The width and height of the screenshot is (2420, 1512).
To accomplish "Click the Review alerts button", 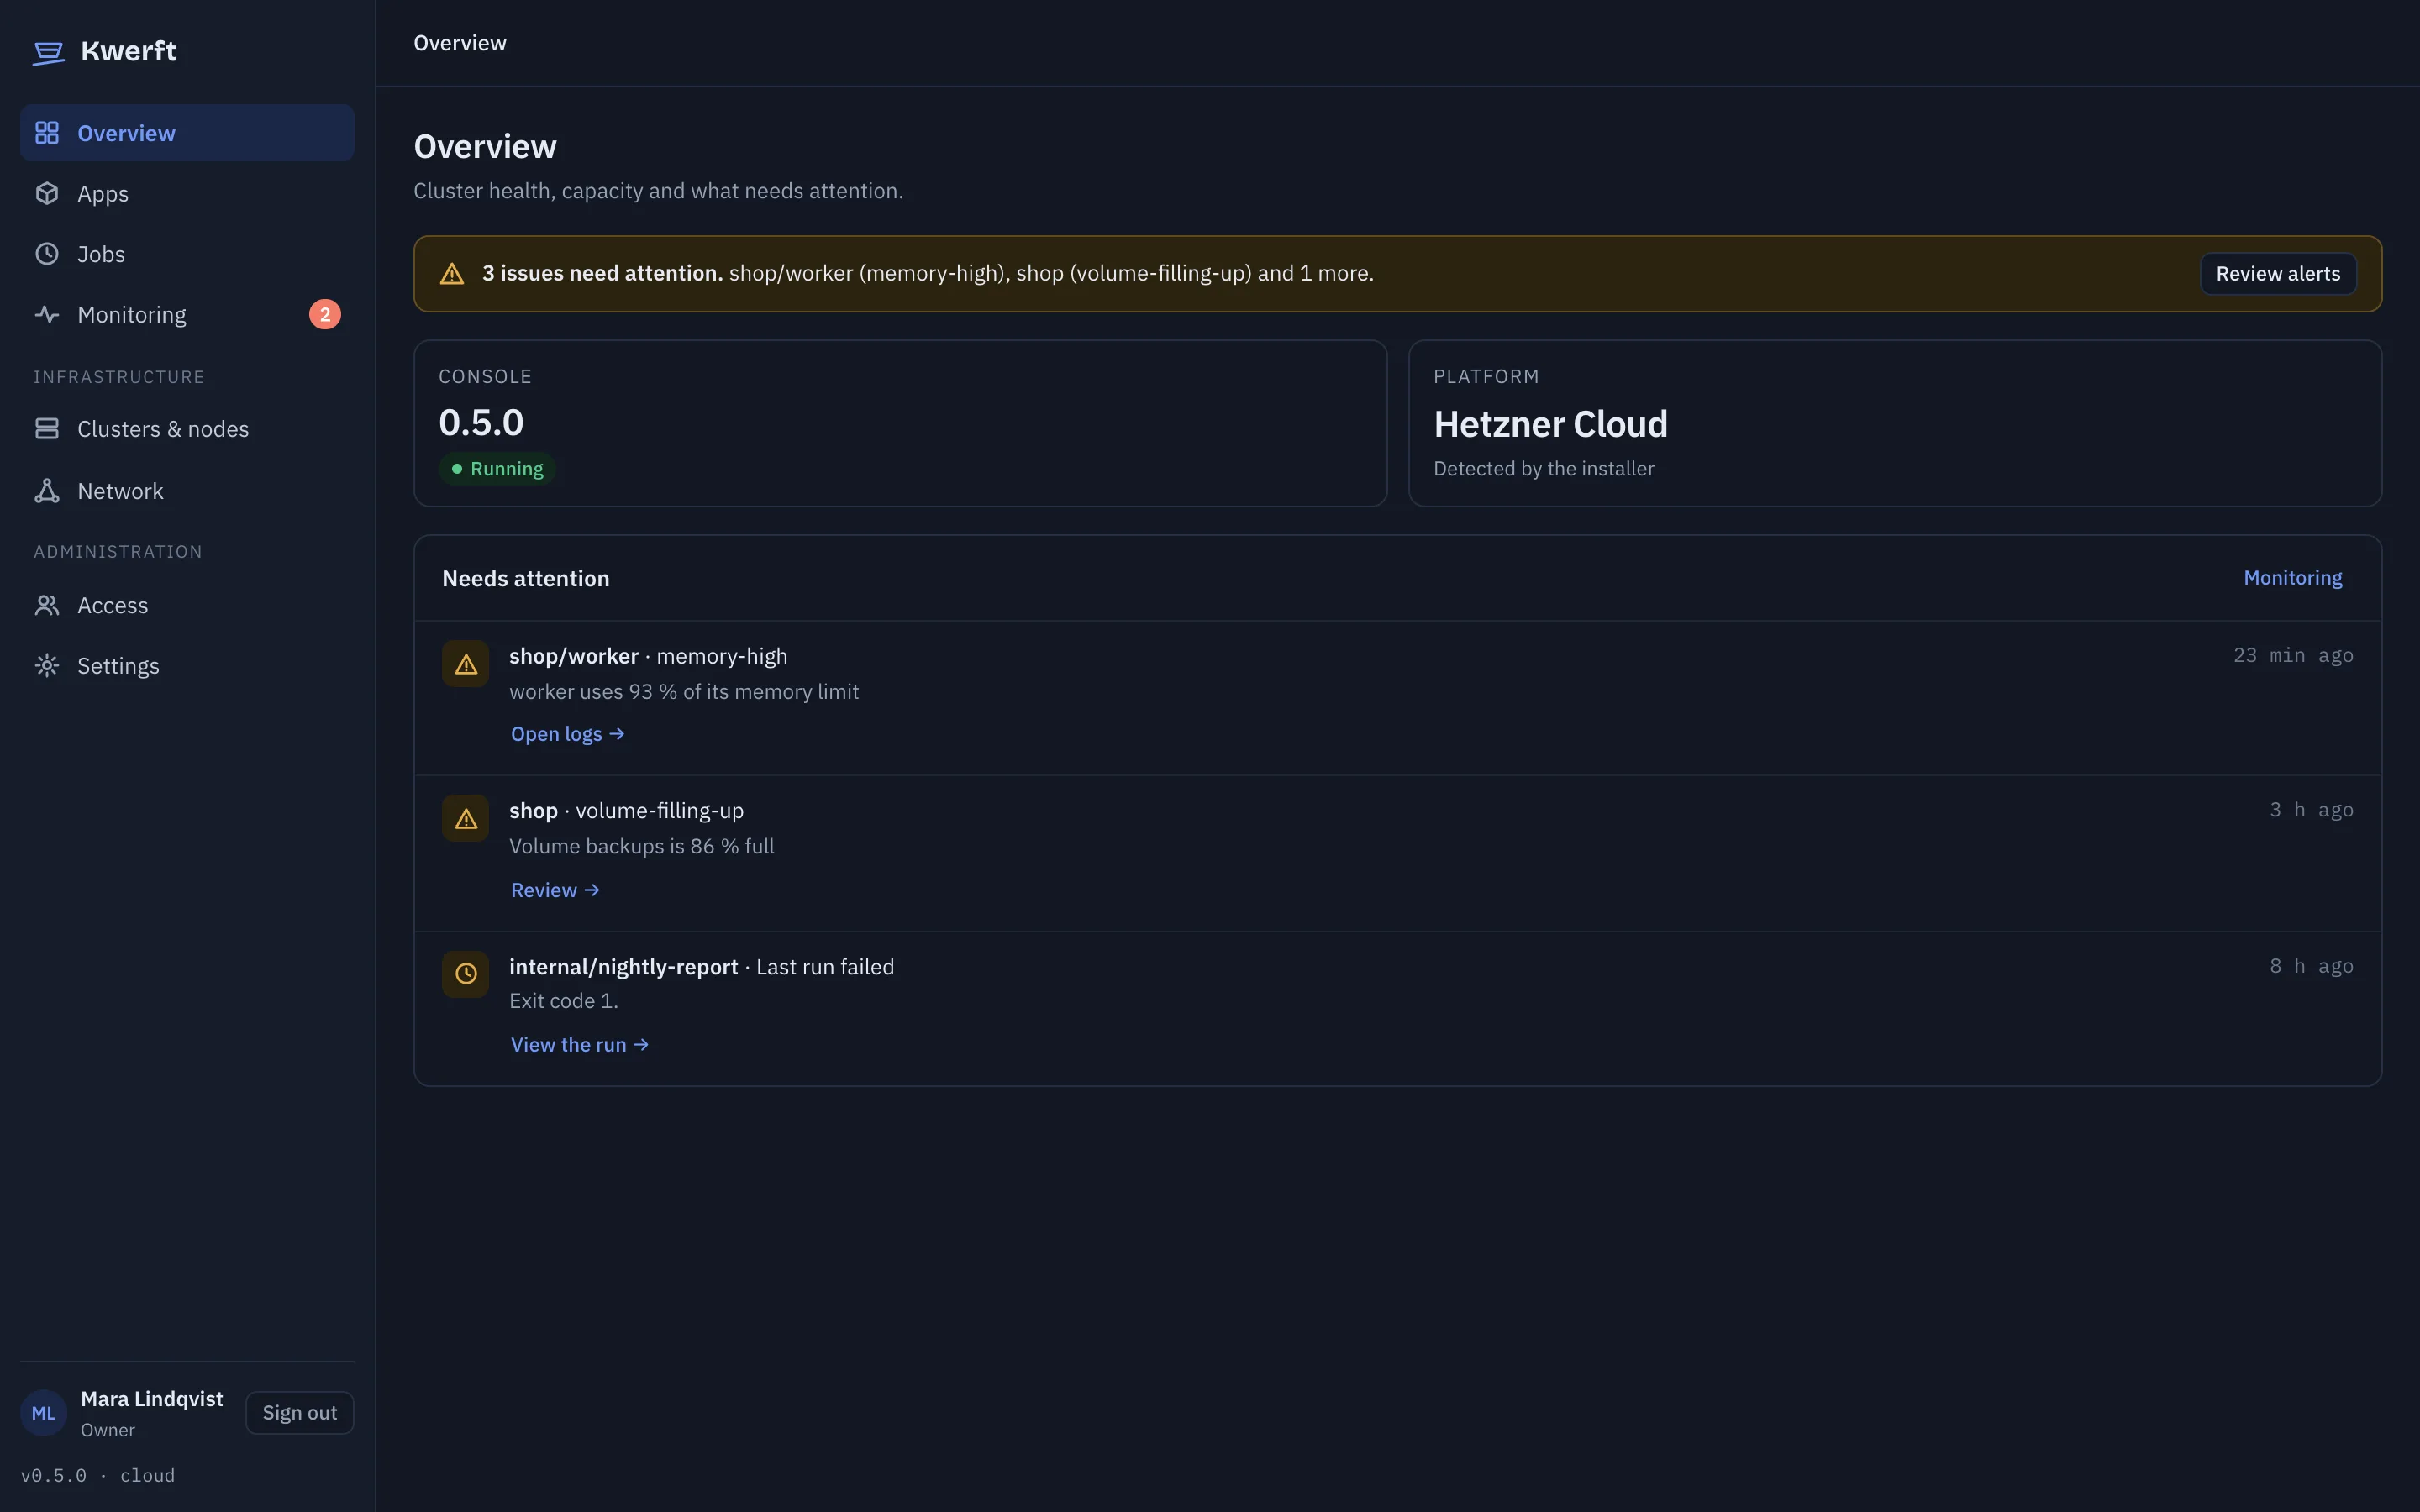I will (x=2278, y=274).
